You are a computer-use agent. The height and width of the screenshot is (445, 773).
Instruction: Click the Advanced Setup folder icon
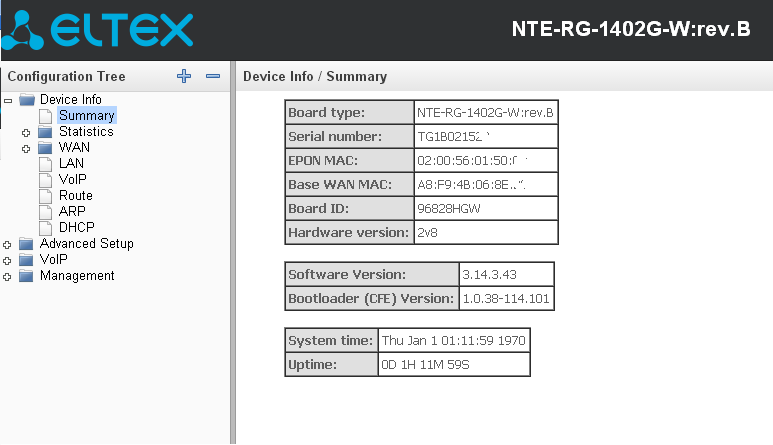(26, 244)
